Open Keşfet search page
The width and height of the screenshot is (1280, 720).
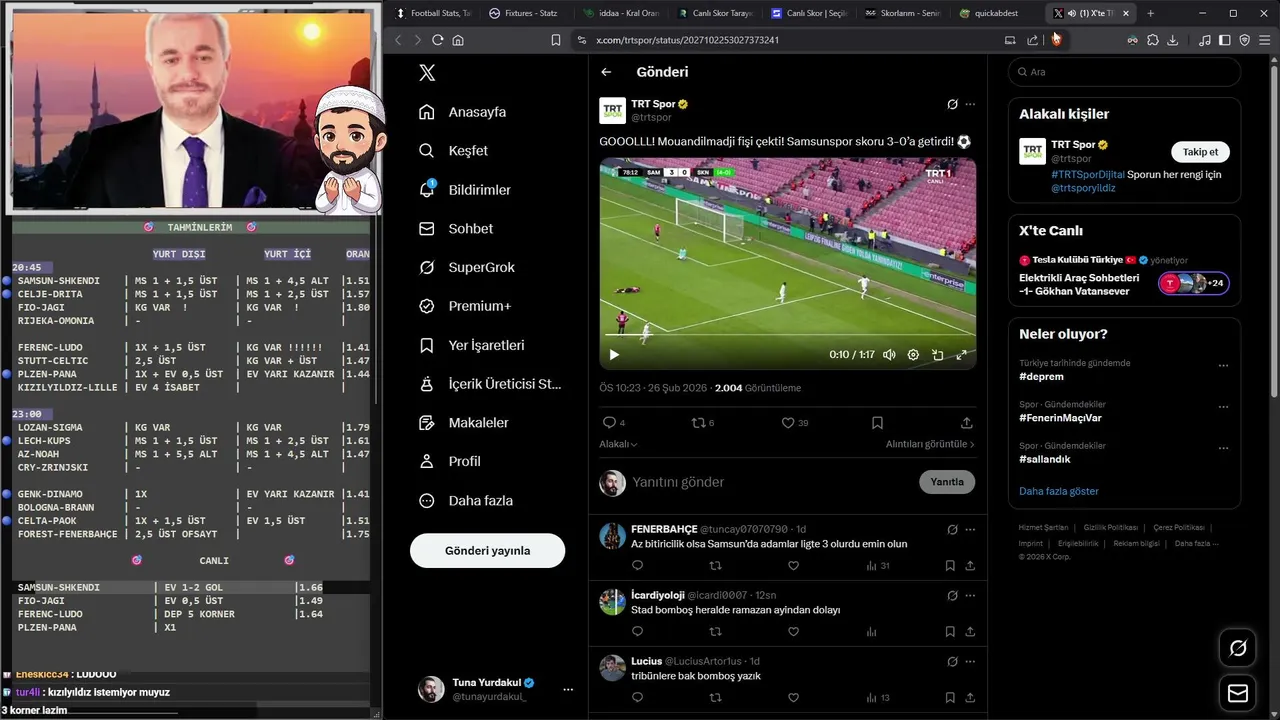click(454, 151)
